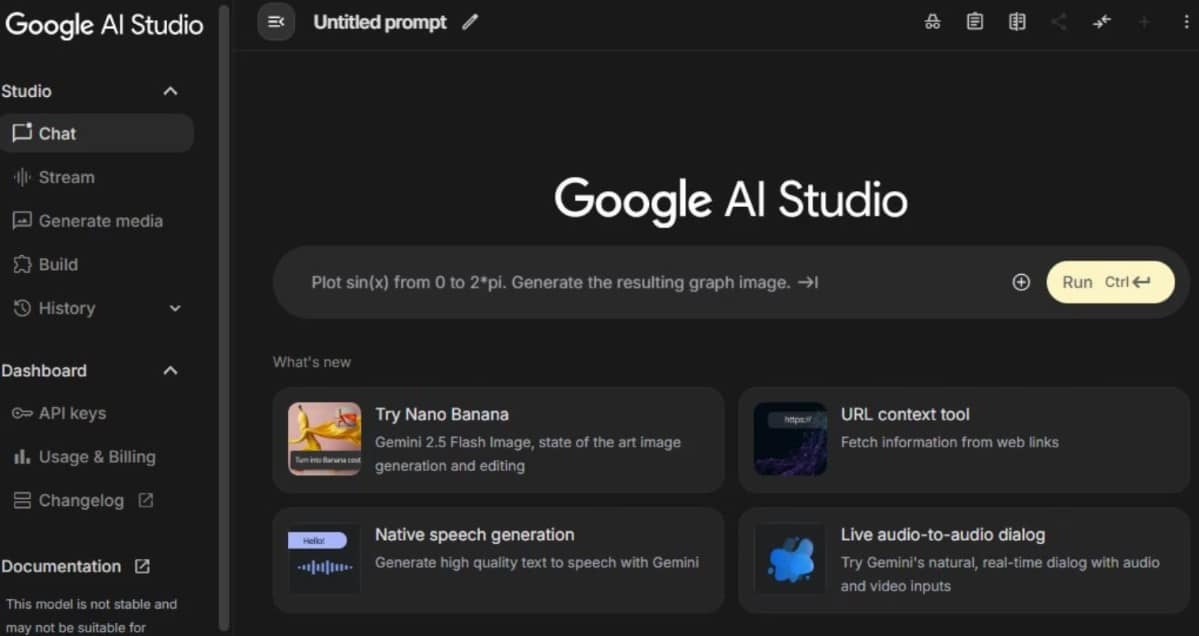The width and height of the screenshot is (1199, 636).
Task: Click the plus icon in the toolbar
Action: click(x=1143, y=21)
